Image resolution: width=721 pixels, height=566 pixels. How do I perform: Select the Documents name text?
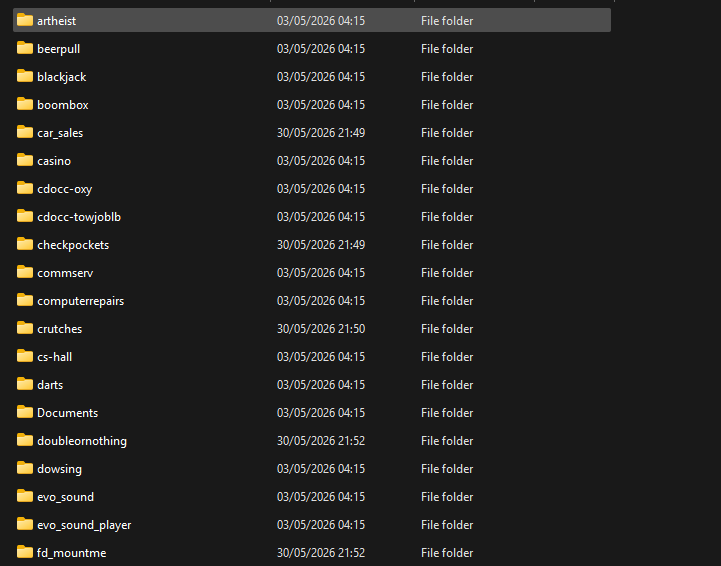[68, 413]
